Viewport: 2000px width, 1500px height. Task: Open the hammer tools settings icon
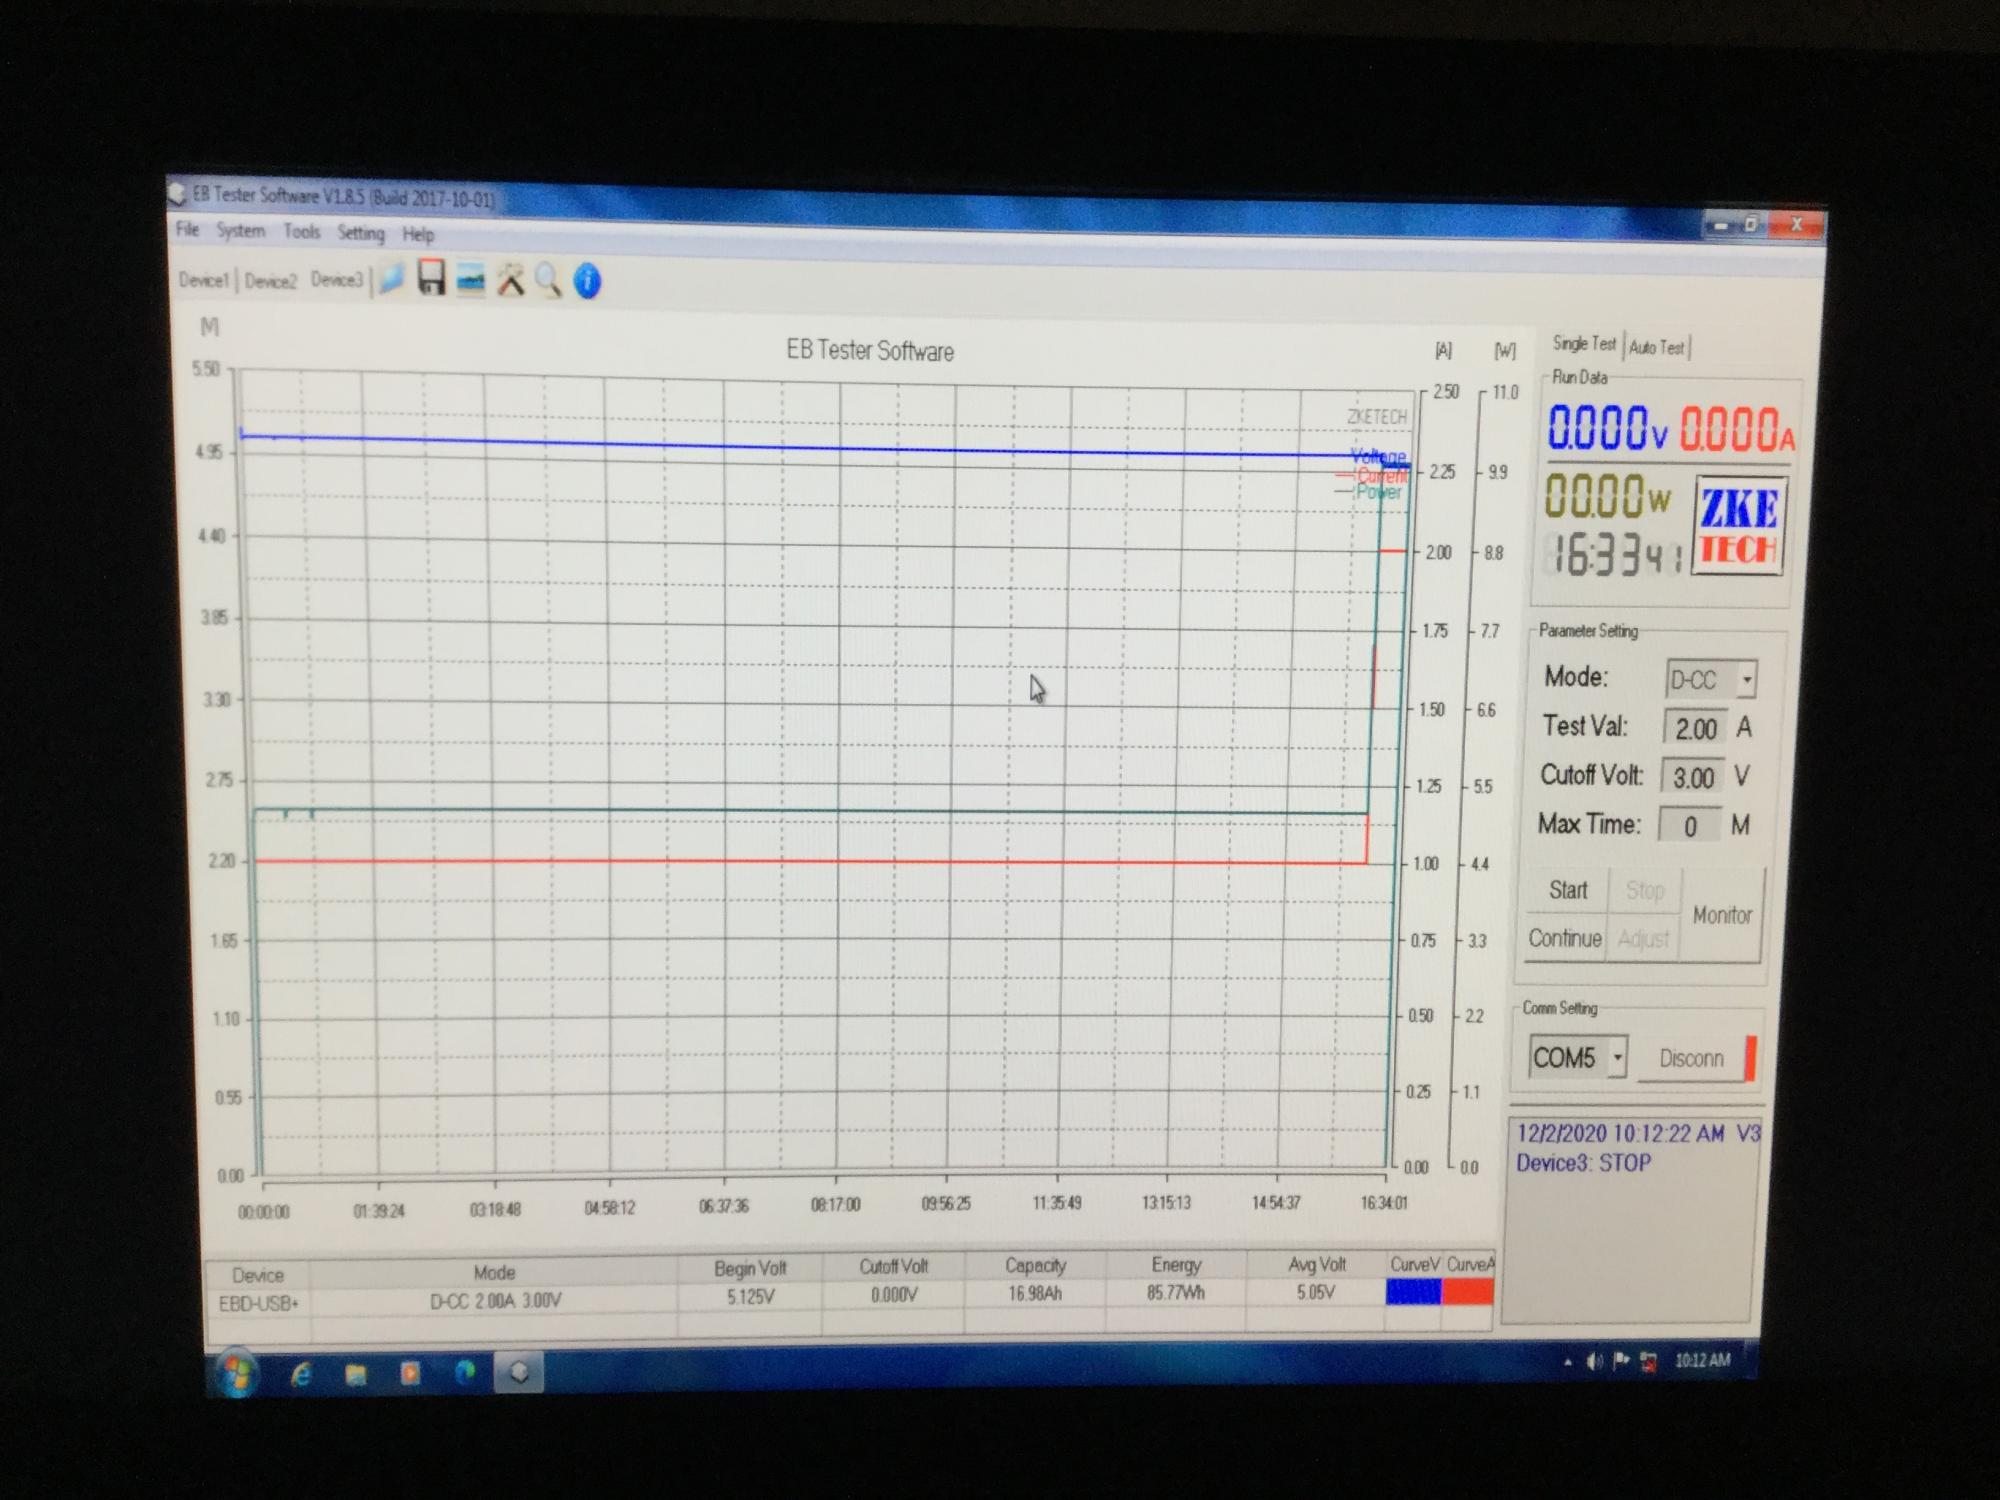pos(510,281)
